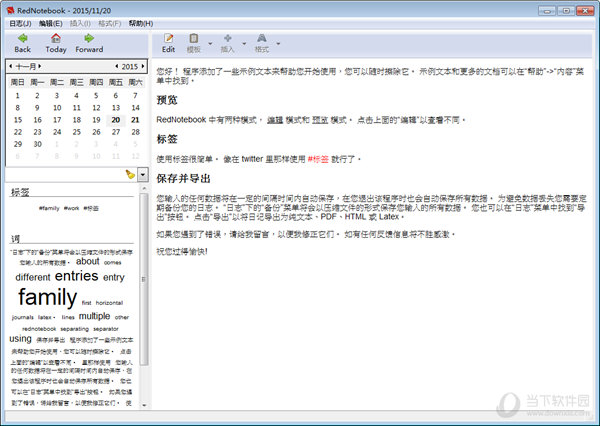Go to previous day with Back arrow
Screen dimensions: 600x426
click(23, 43)
